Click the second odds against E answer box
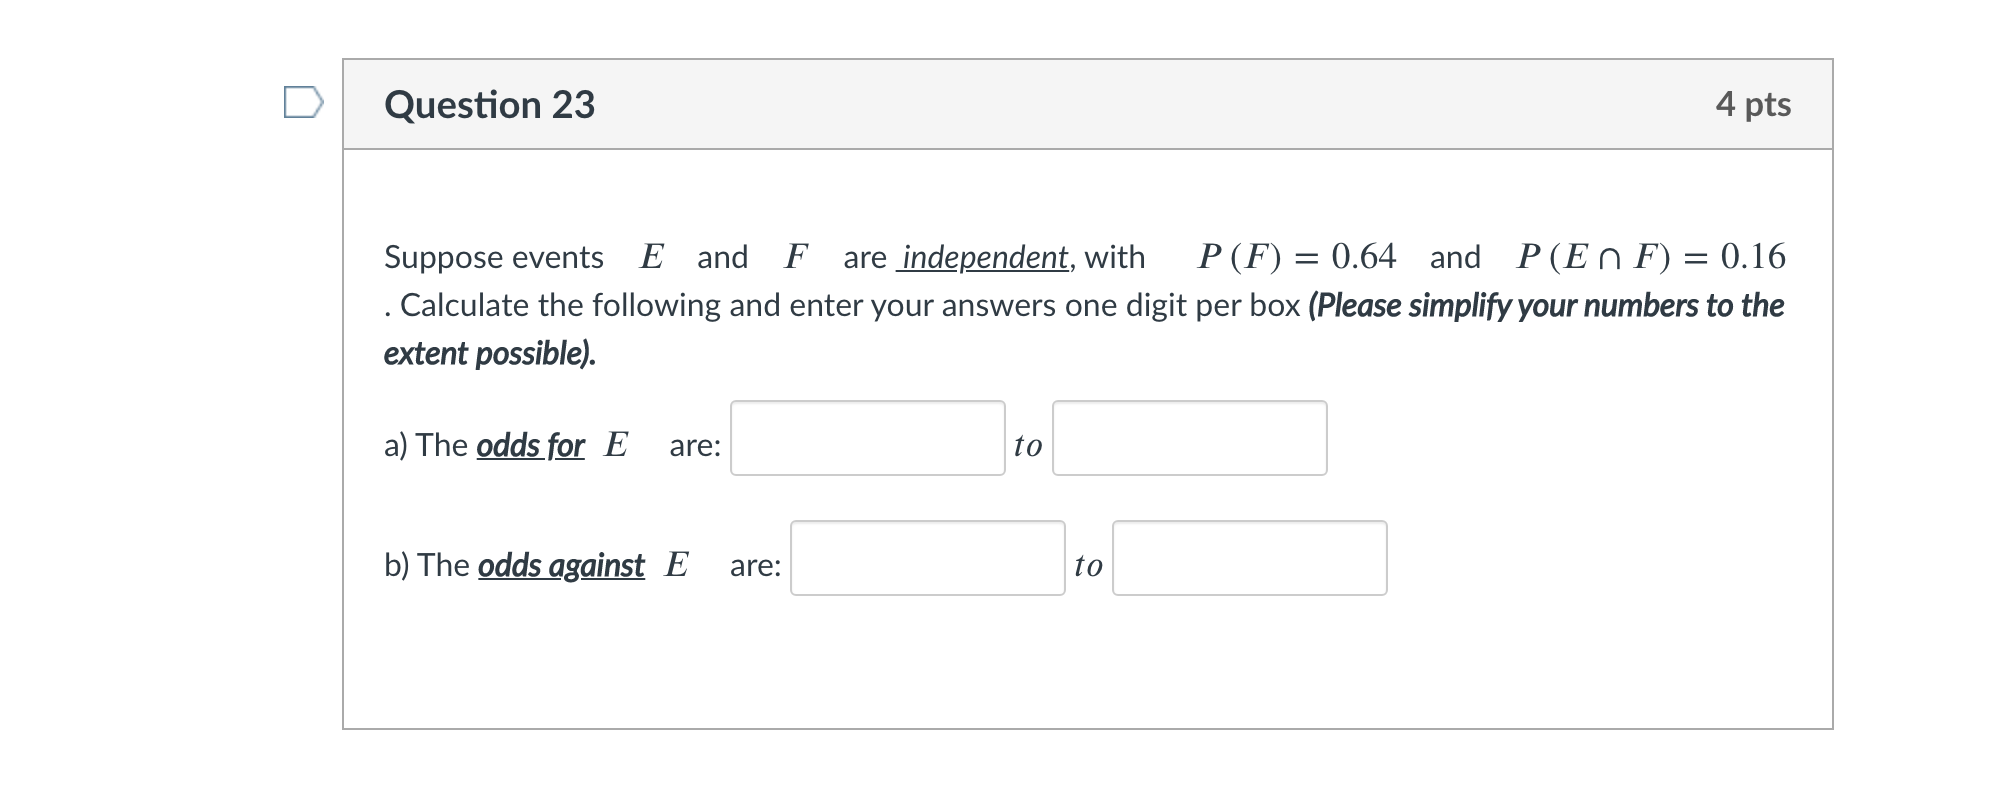 (1249, 559)
